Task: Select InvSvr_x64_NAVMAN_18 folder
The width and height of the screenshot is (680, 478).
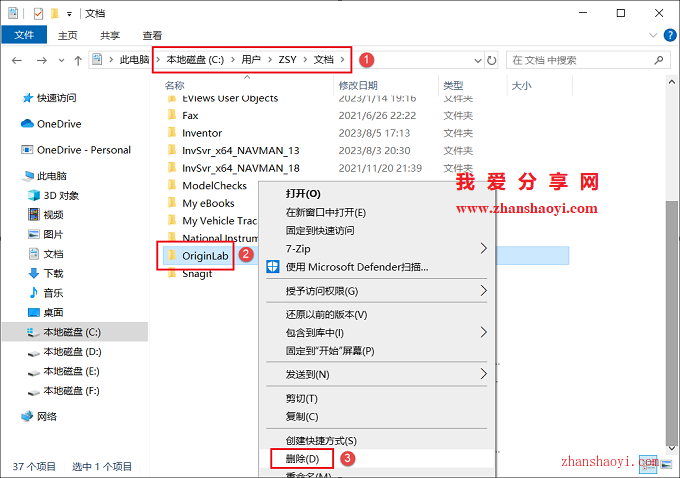Action: [240, 168]
